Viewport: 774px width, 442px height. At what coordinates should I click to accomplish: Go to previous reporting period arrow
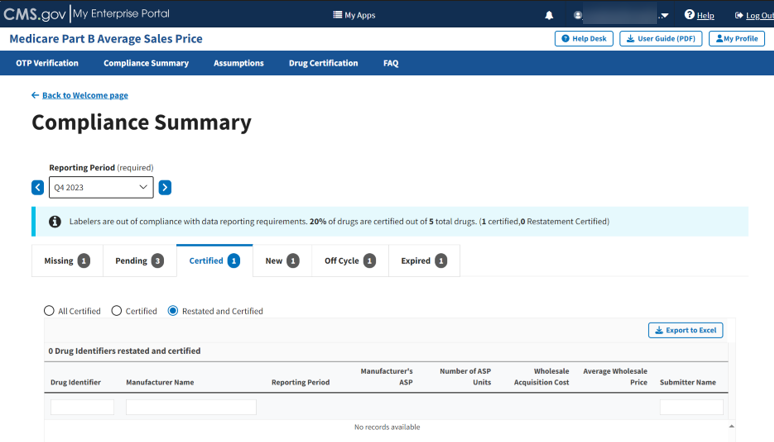point(38,188)
